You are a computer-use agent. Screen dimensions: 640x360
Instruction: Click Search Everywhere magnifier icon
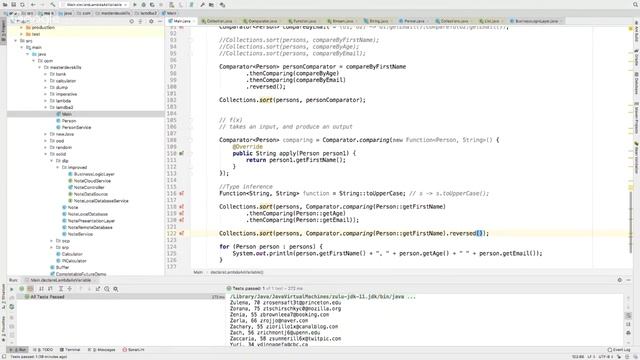pos(636,4)
